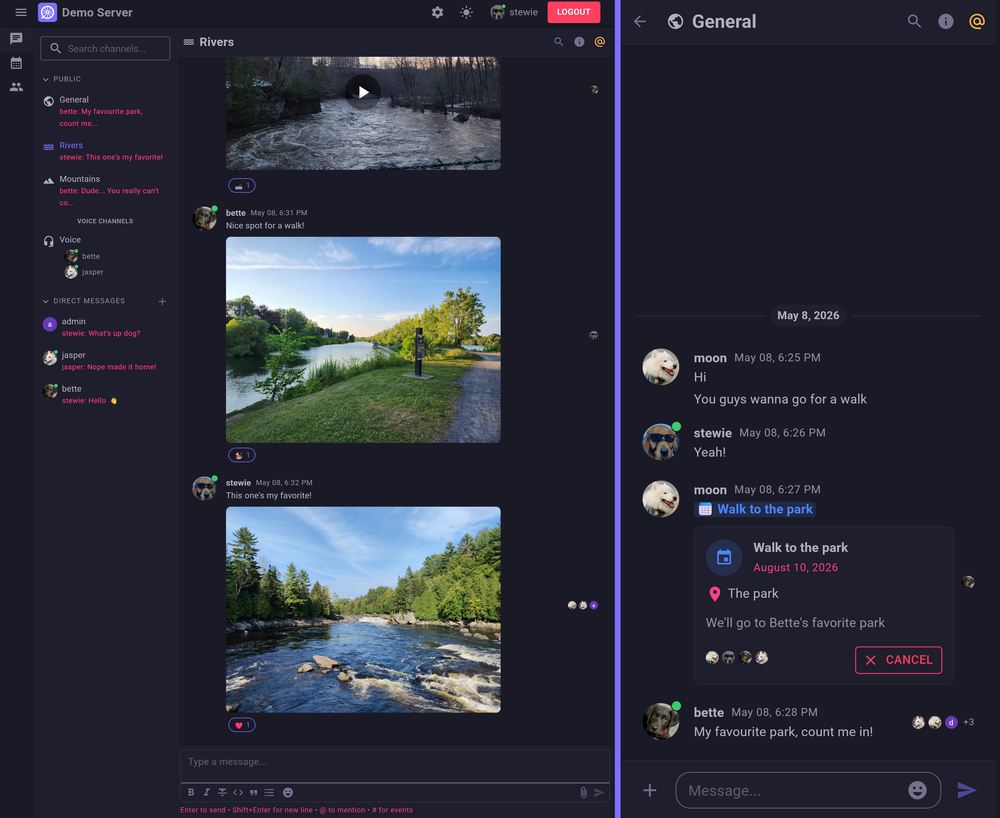Click stewie's avatar beside 'This one's my favorite!'
Screen dimensions: 1000x818
(x=205, y=488)
